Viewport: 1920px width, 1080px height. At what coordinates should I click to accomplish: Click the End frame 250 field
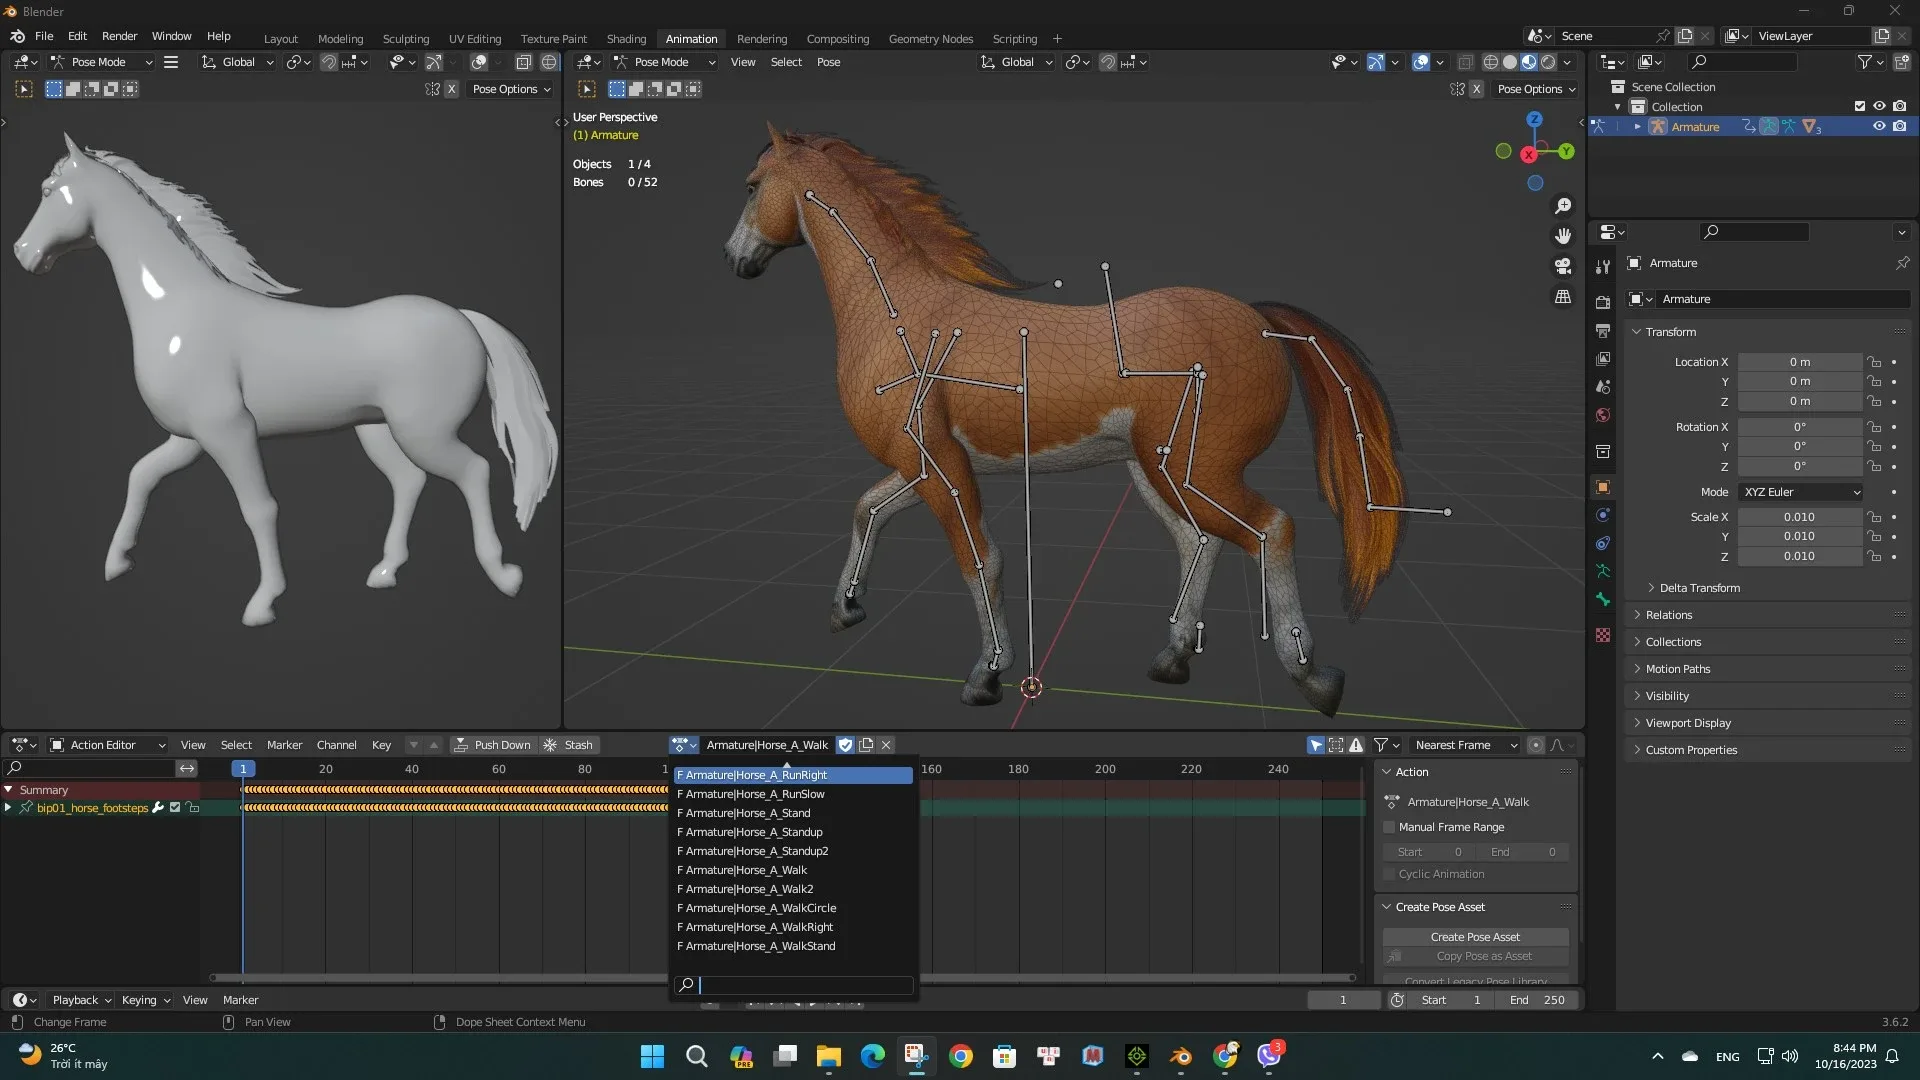tap(1539, 1000)
